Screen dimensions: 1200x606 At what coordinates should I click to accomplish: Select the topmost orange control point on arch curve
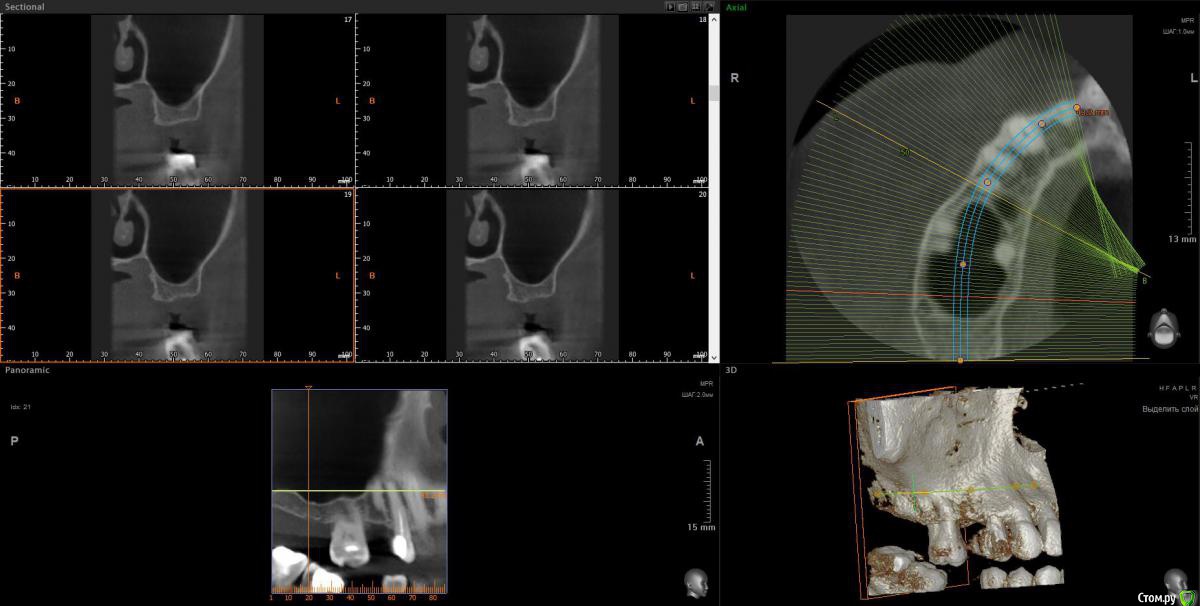pos(1077,107)
